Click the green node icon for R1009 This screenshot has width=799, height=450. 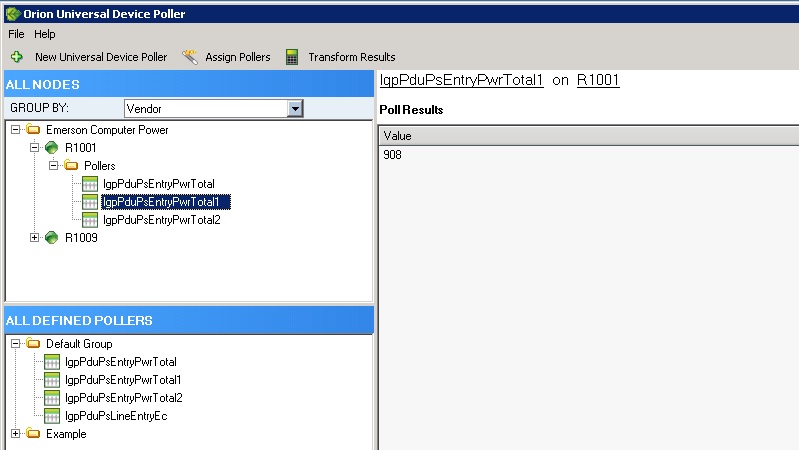tap(51, 237)
